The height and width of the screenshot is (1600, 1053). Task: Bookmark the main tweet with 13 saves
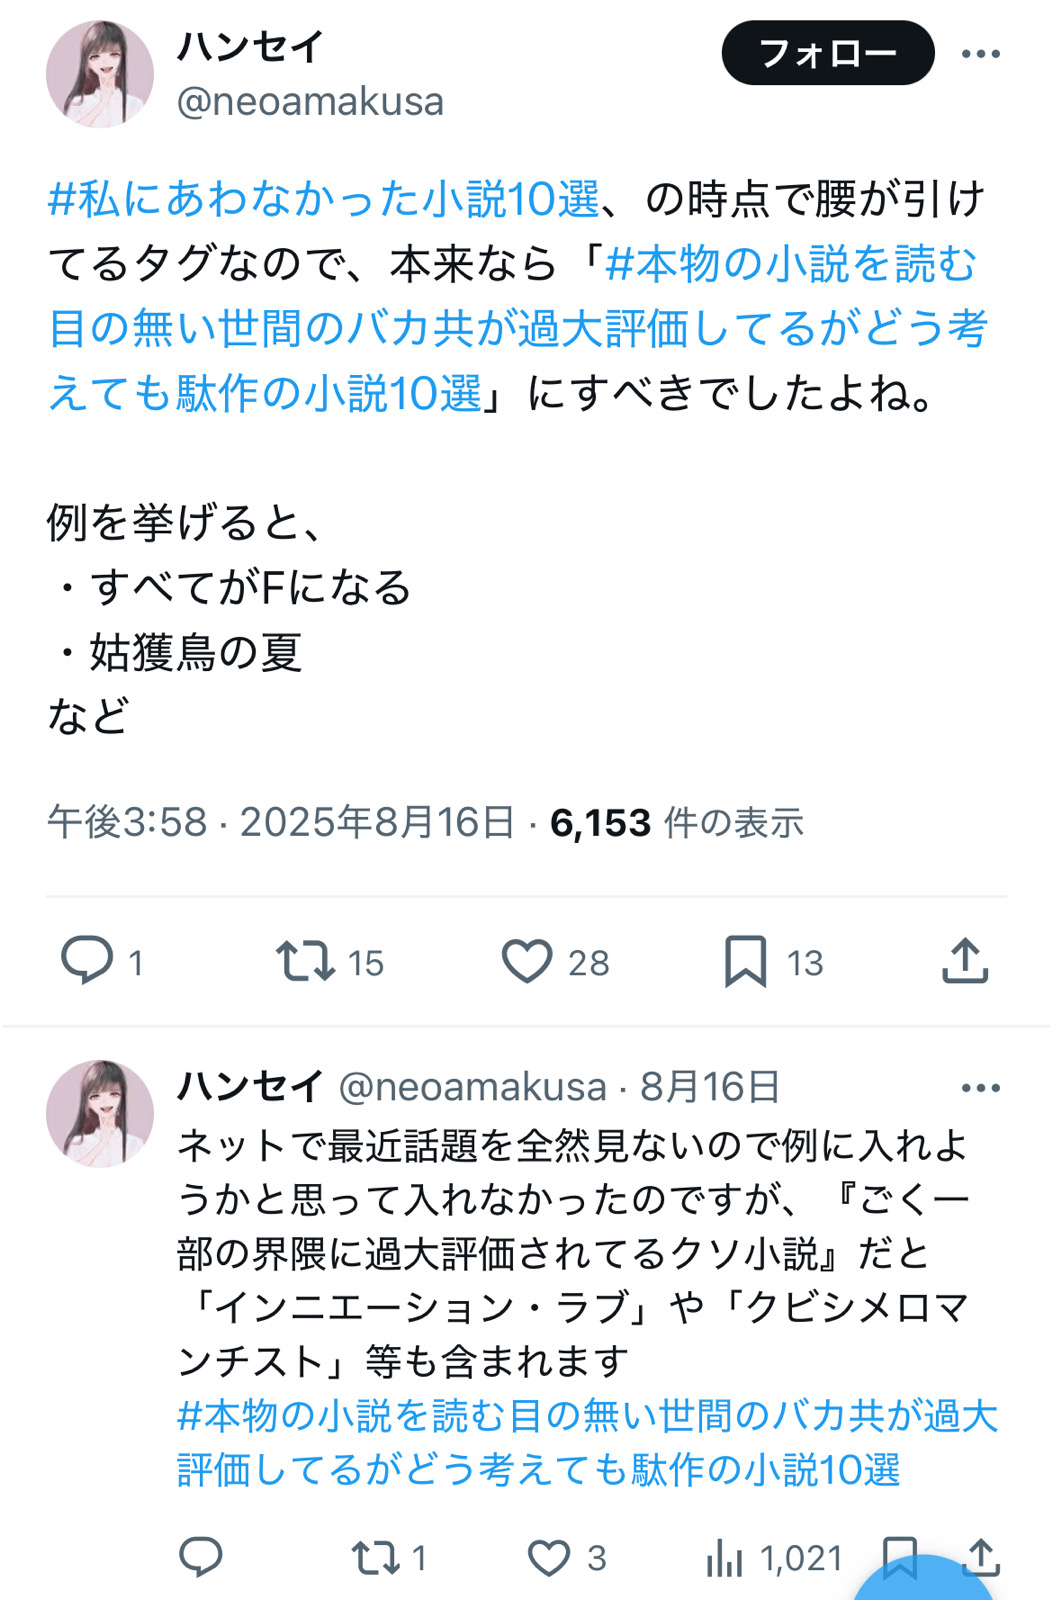tap(746, 961)
